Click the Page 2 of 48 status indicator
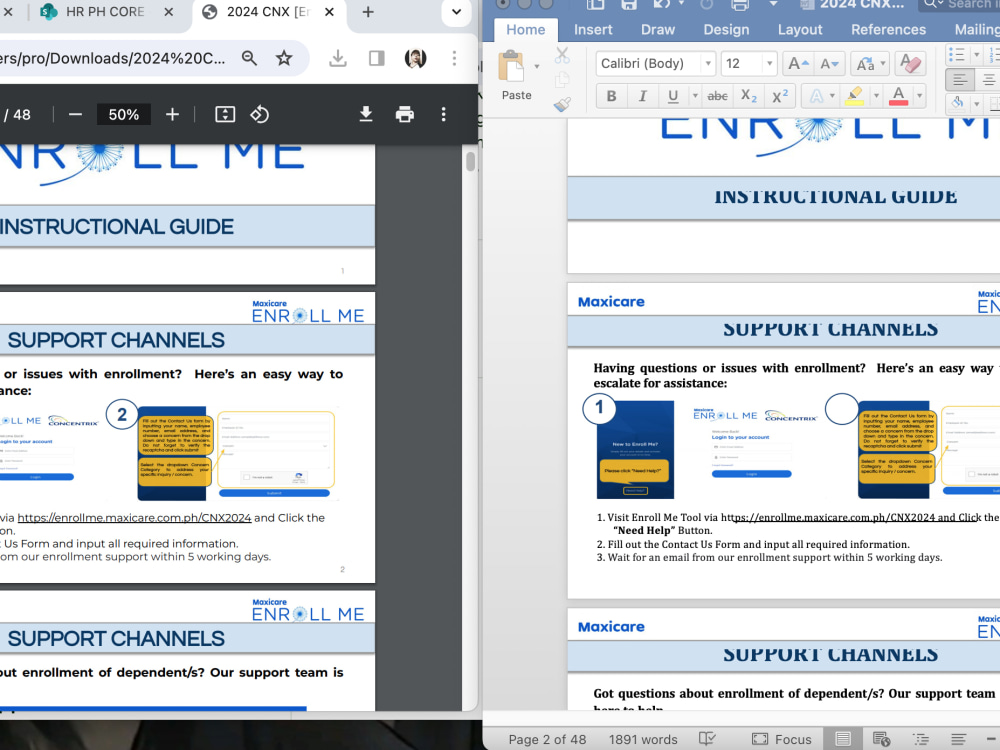The width and height of the screenshot is (1000, 750). point(547,739)
